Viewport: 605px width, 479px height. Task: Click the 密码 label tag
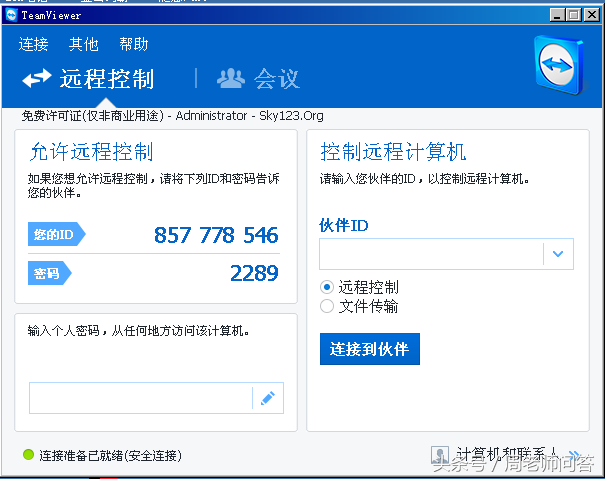[x=50, y=273]
